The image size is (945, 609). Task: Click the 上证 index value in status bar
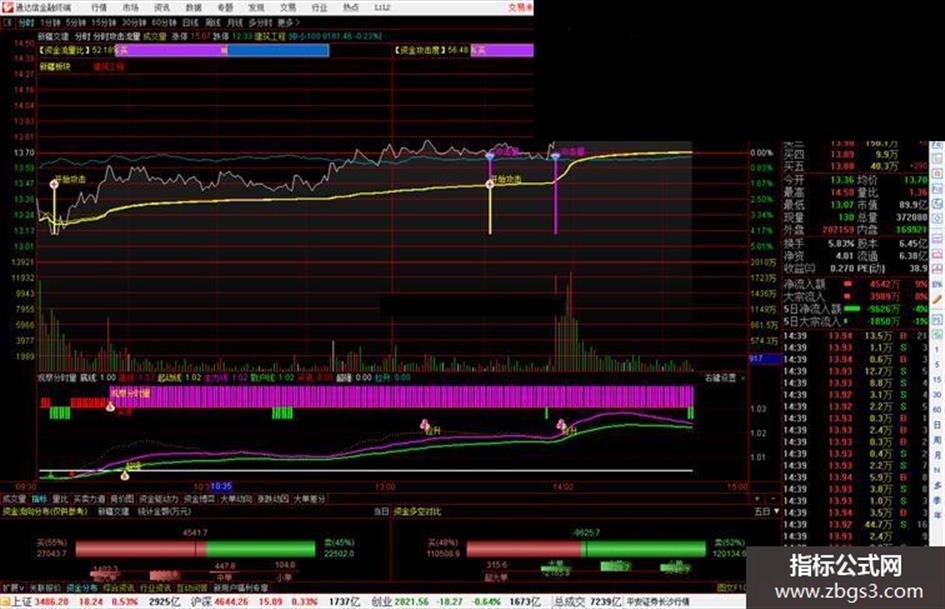pos(51,602)
